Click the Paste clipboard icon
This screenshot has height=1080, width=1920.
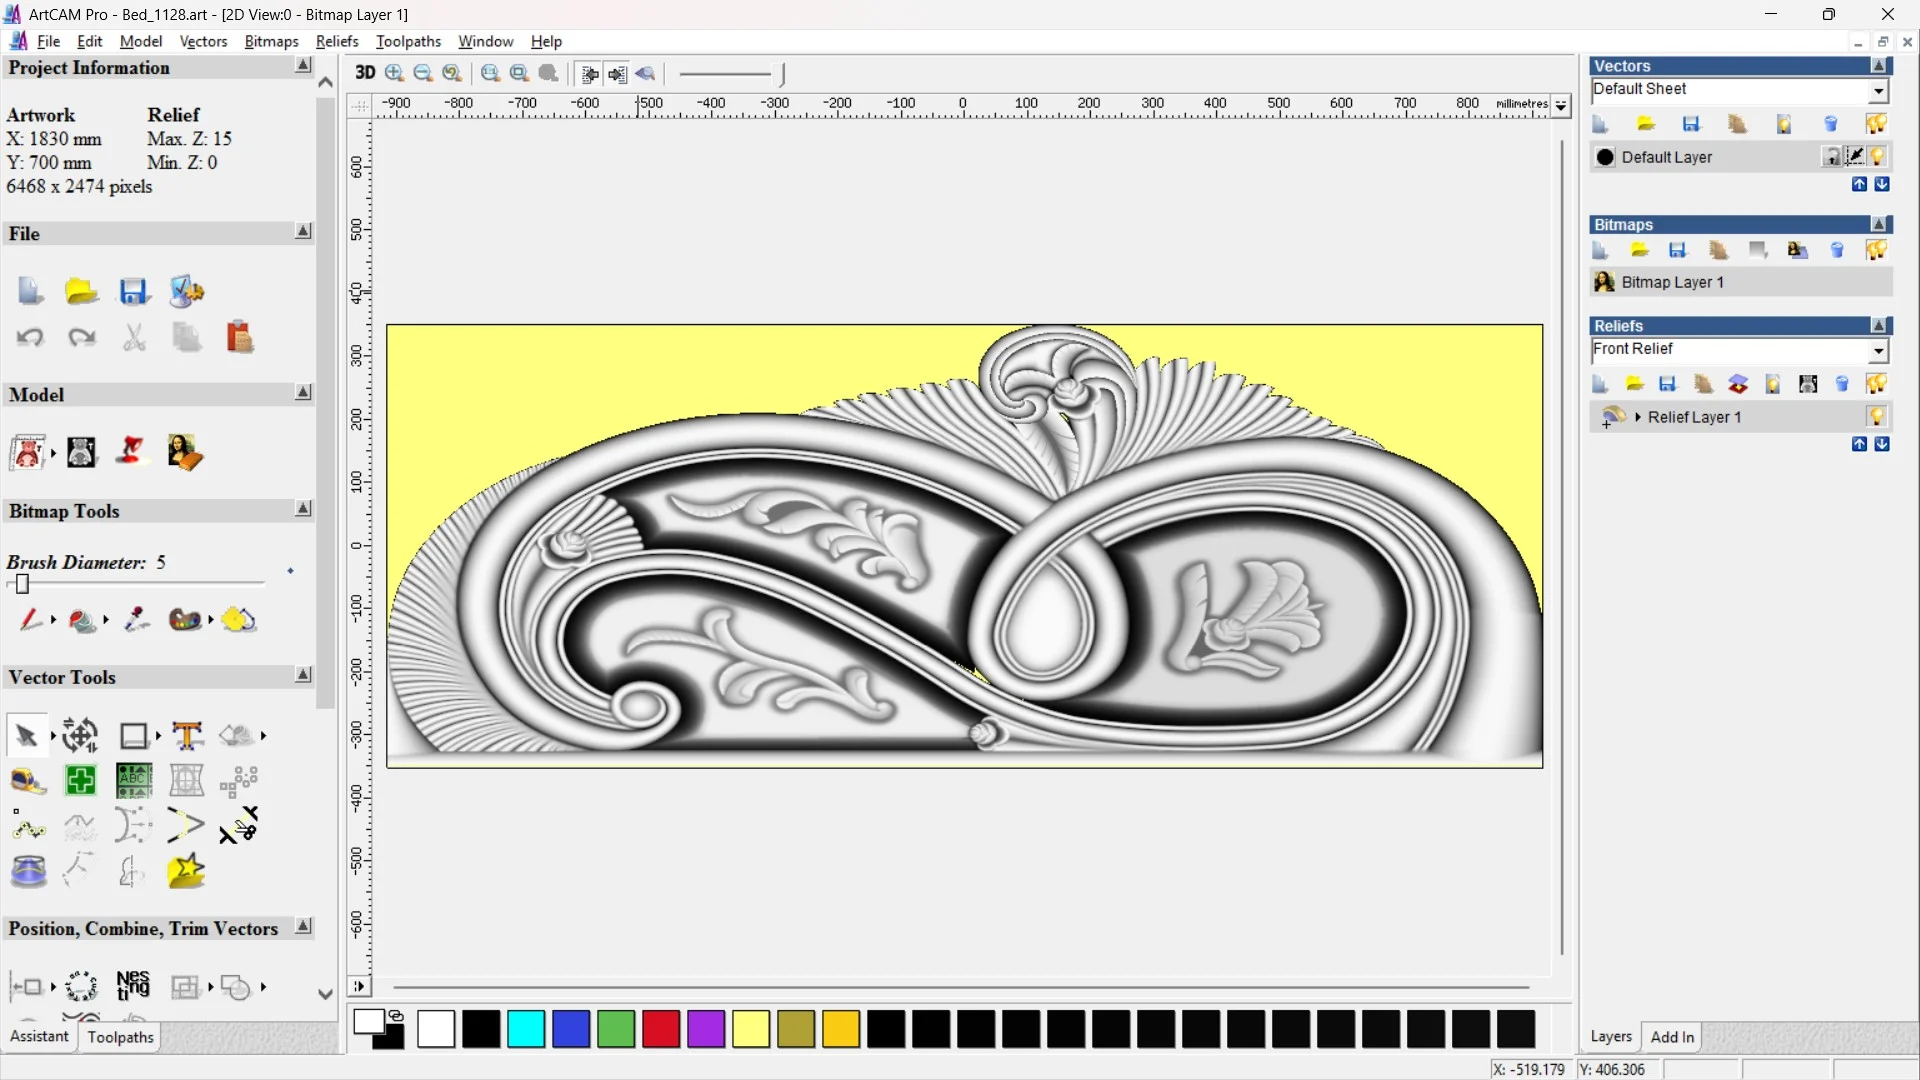(x=239, y=337)
